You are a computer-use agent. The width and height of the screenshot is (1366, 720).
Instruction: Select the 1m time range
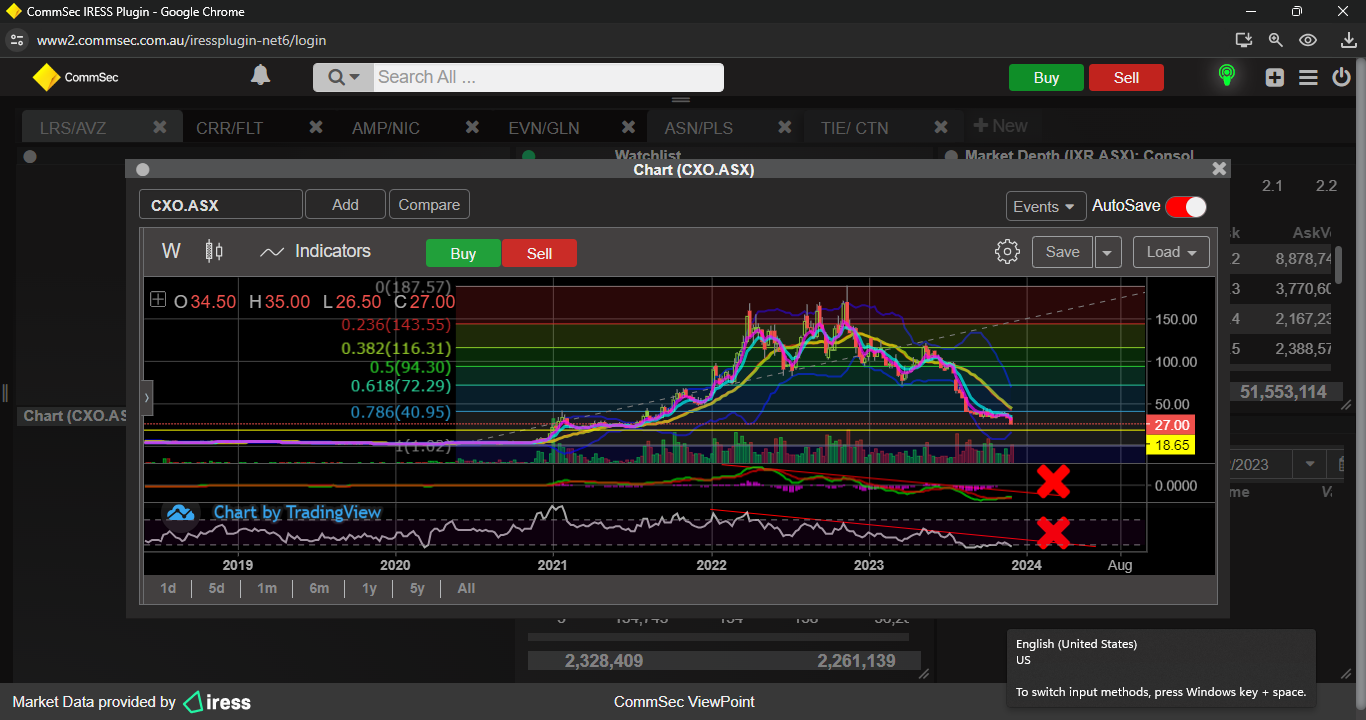pos(266,588)
